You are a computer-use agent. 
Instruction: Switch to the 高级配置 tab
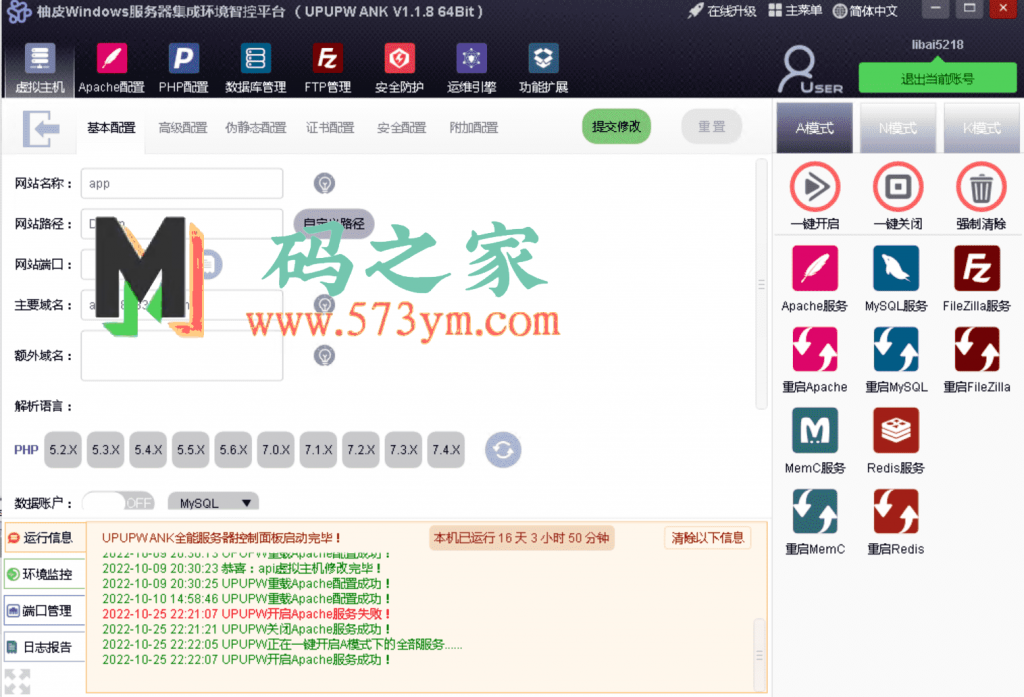pos(183,127)
